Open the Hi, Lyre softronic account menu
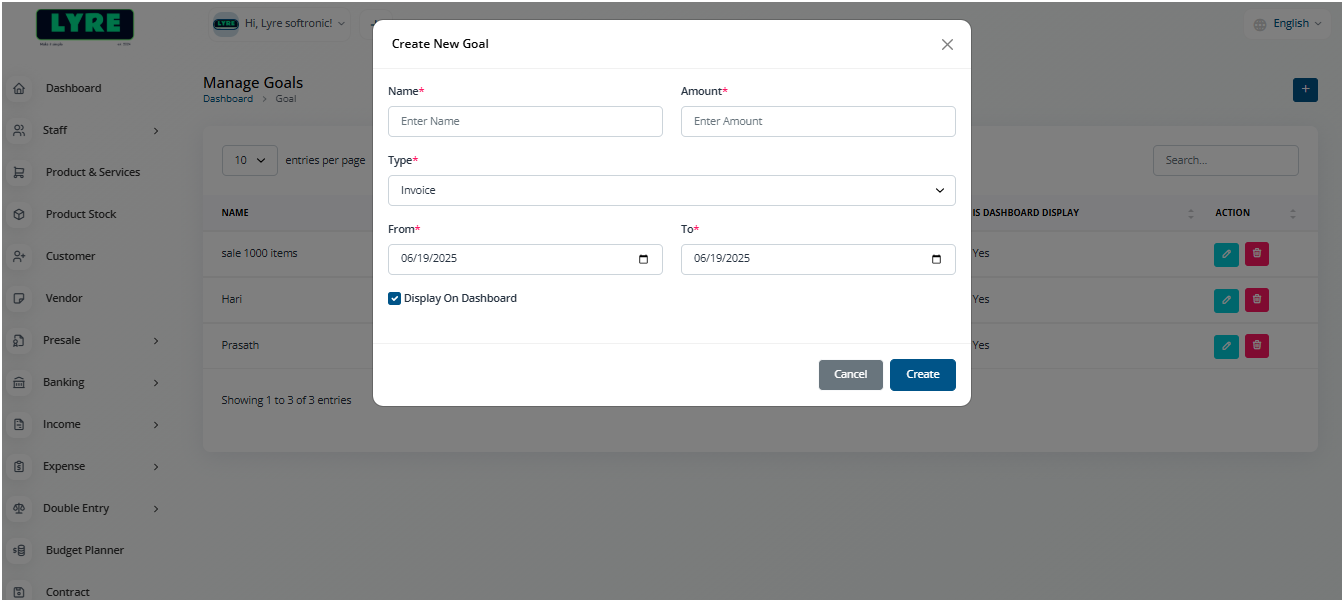Screen dimensions: 1344x602 pos(278,22)
